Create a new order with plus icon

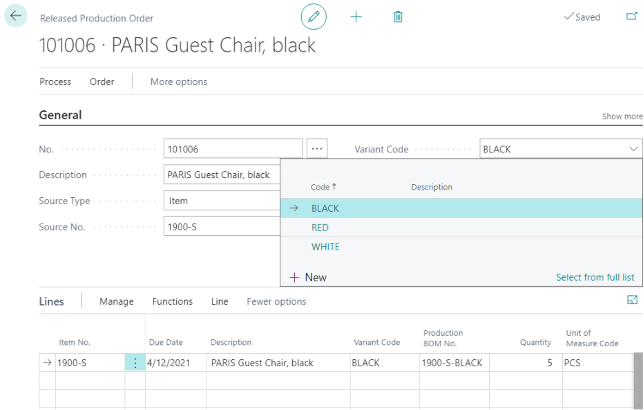356,17
